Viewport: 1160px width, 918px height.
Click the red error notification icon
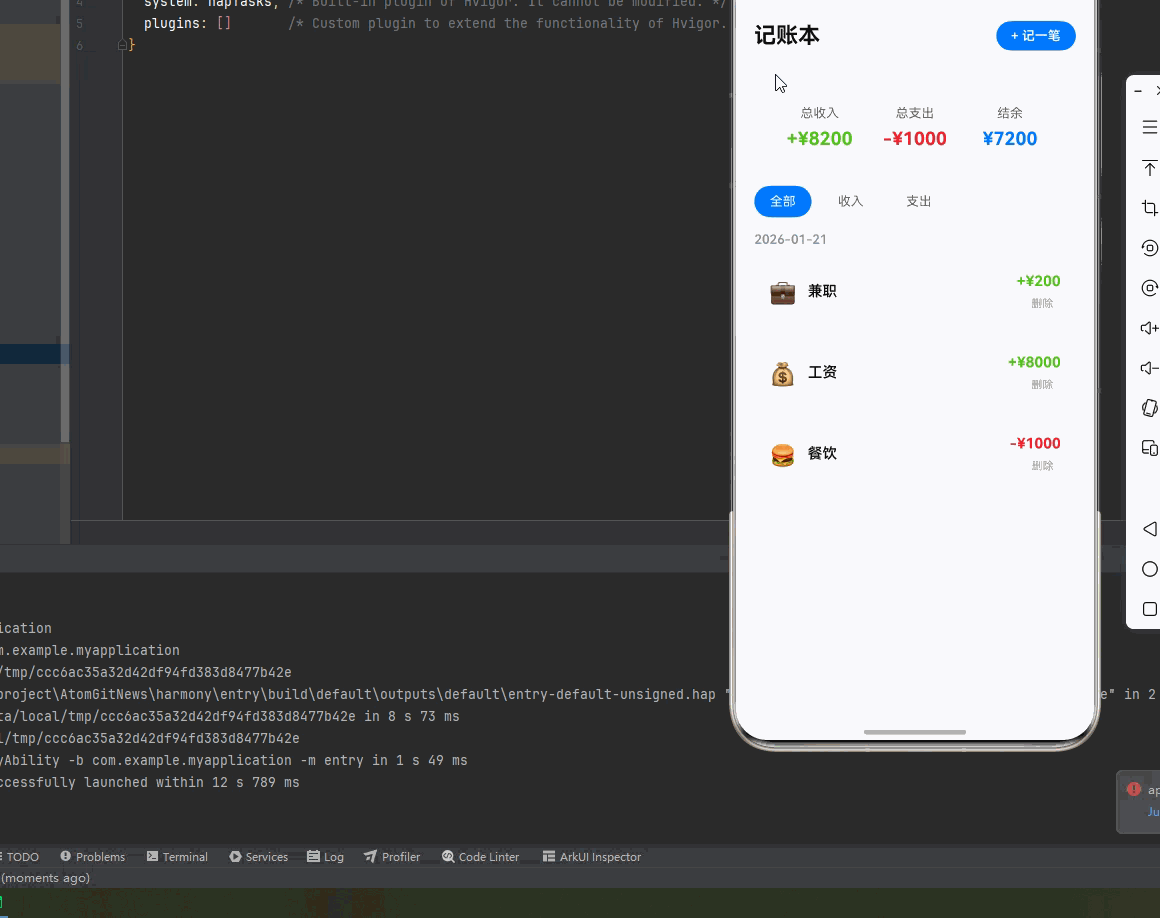pyautogui.click(x=1133, y=789)
